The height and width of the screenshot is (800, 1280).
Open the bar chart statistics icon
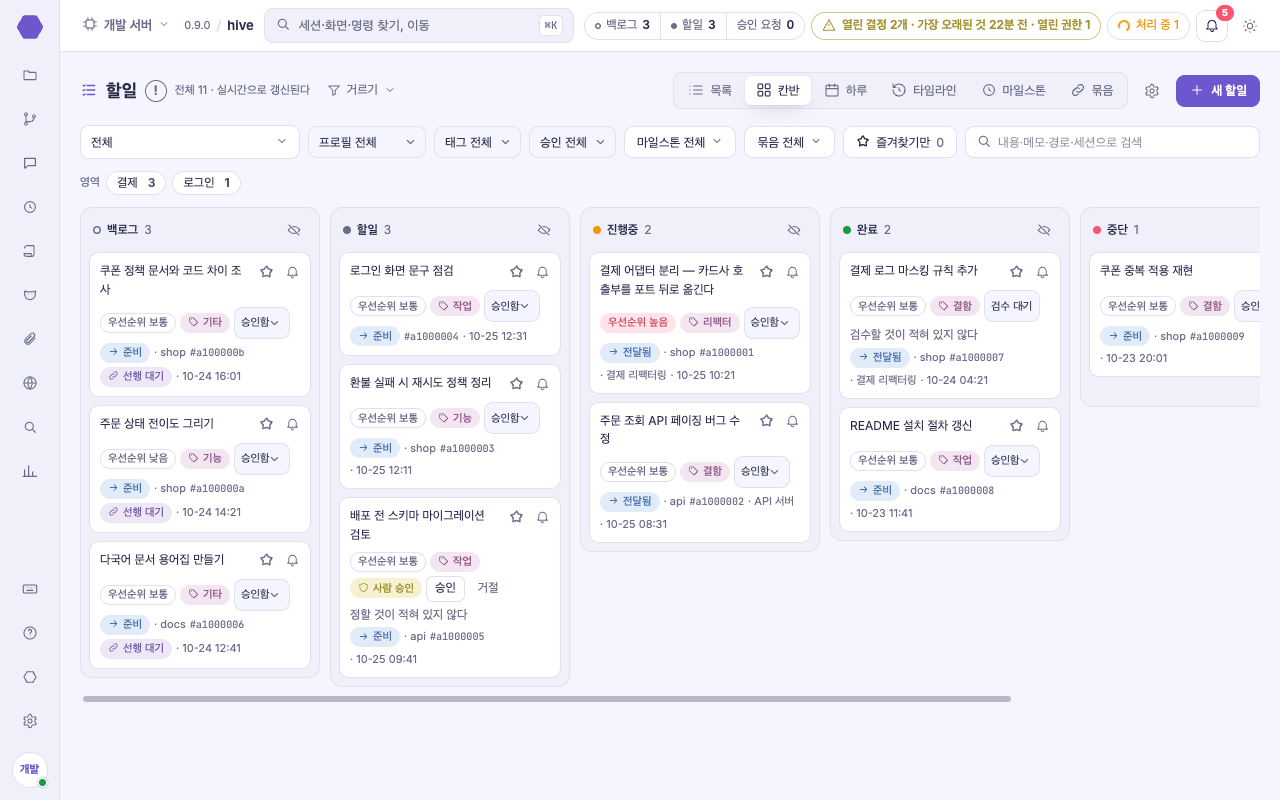coord(30,471)
